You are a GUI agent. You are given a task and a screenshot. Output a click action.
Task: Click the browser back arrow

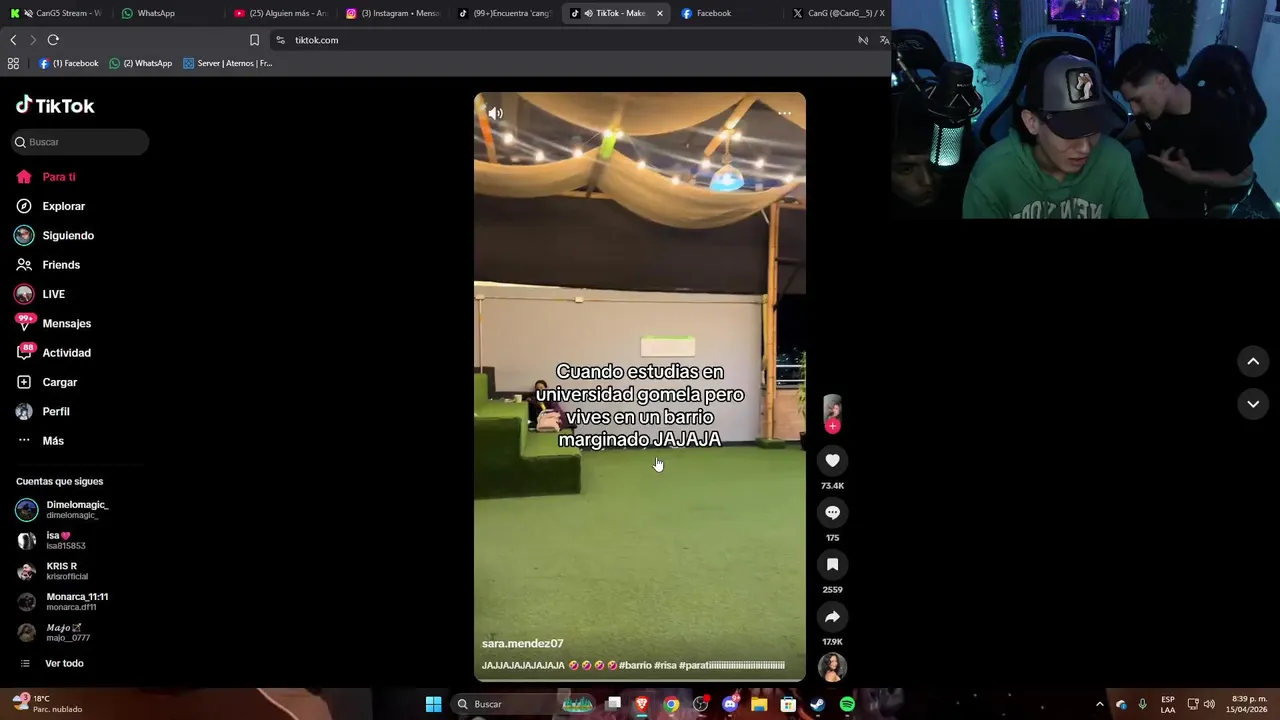[x=13, y=40]
